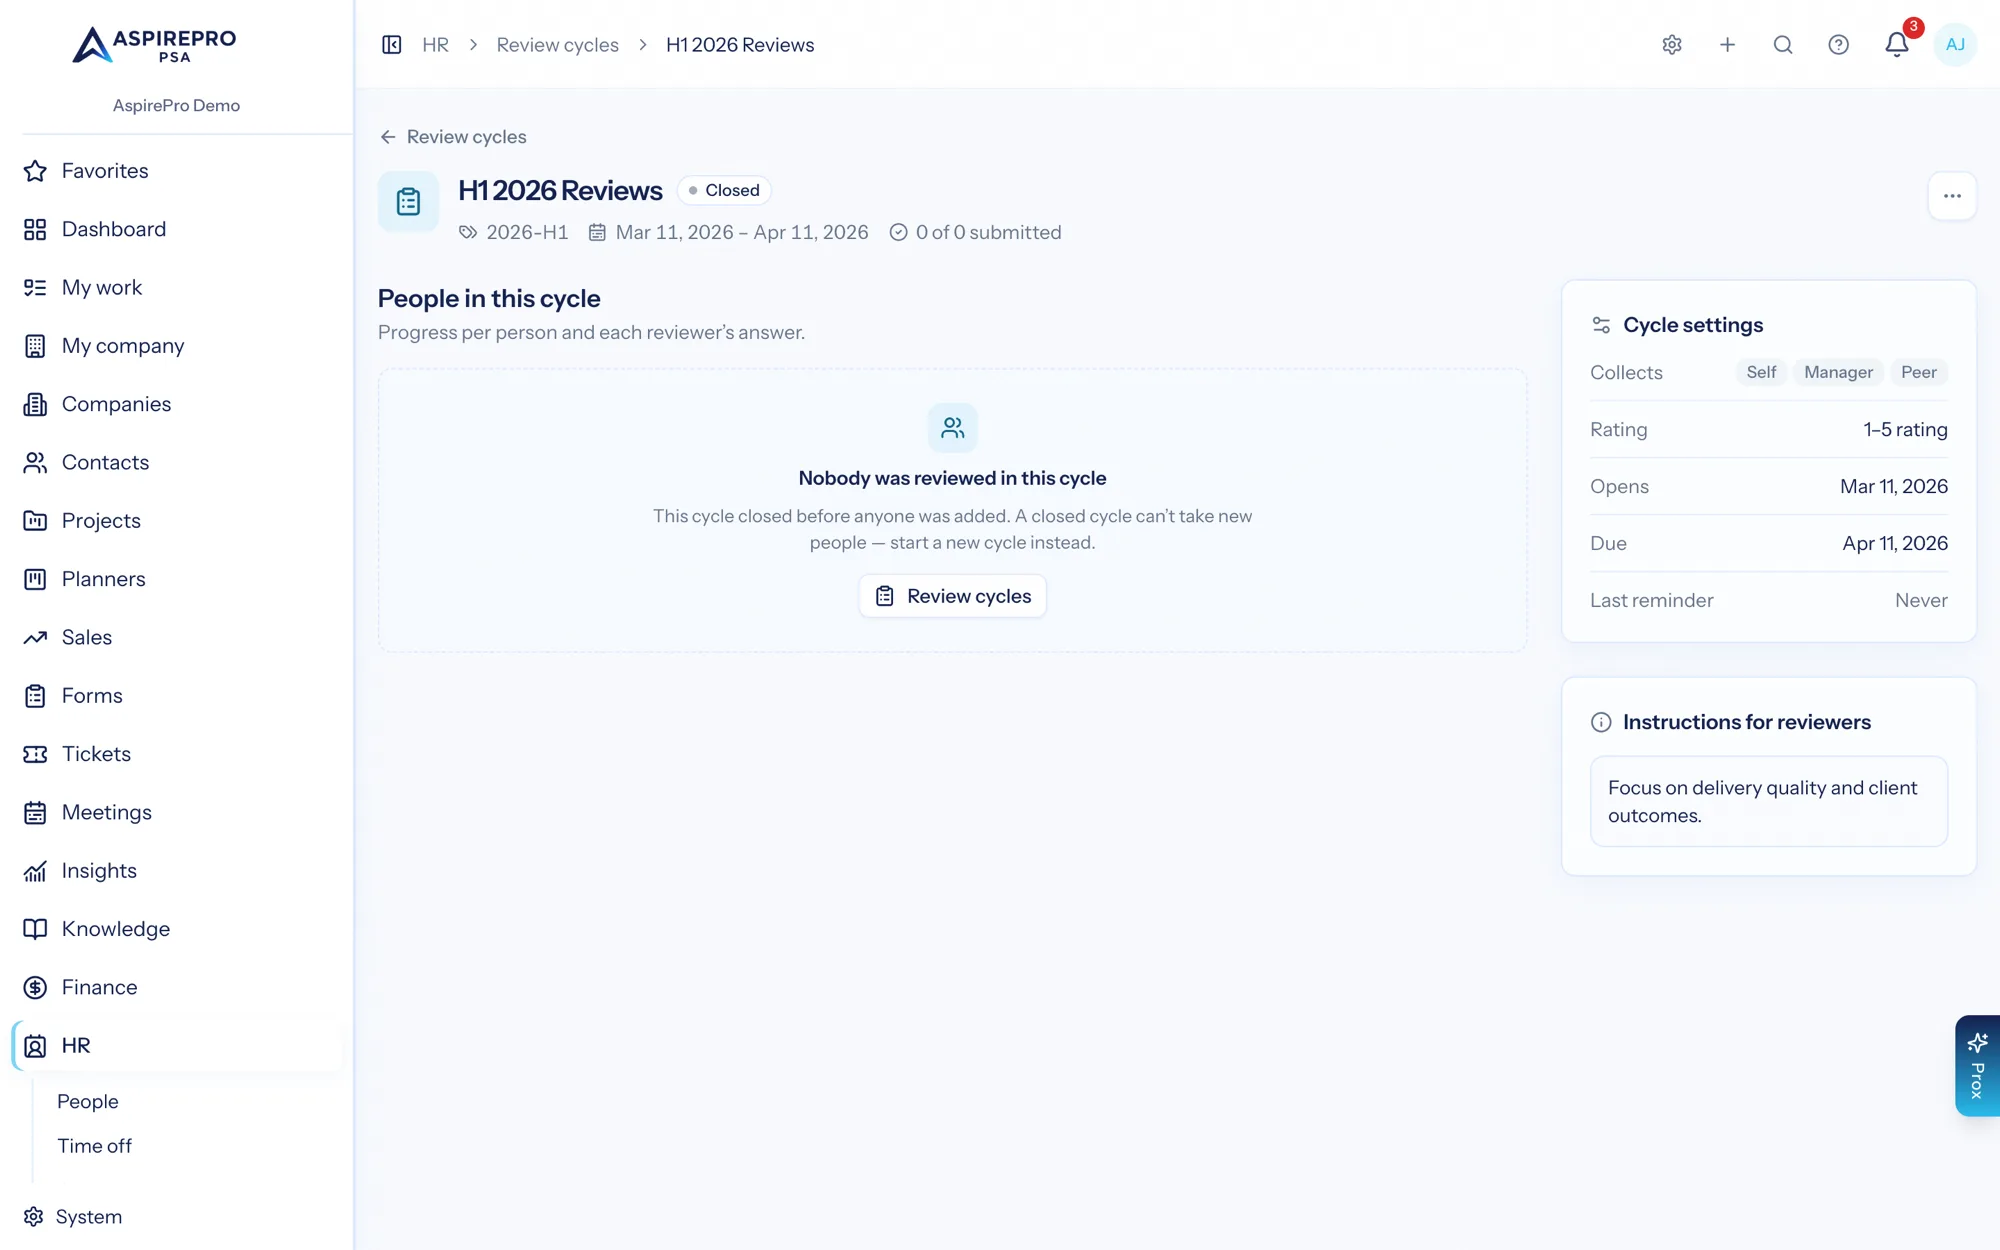
Task: Open My work in sidebar
Action: (x=176, y=287)
